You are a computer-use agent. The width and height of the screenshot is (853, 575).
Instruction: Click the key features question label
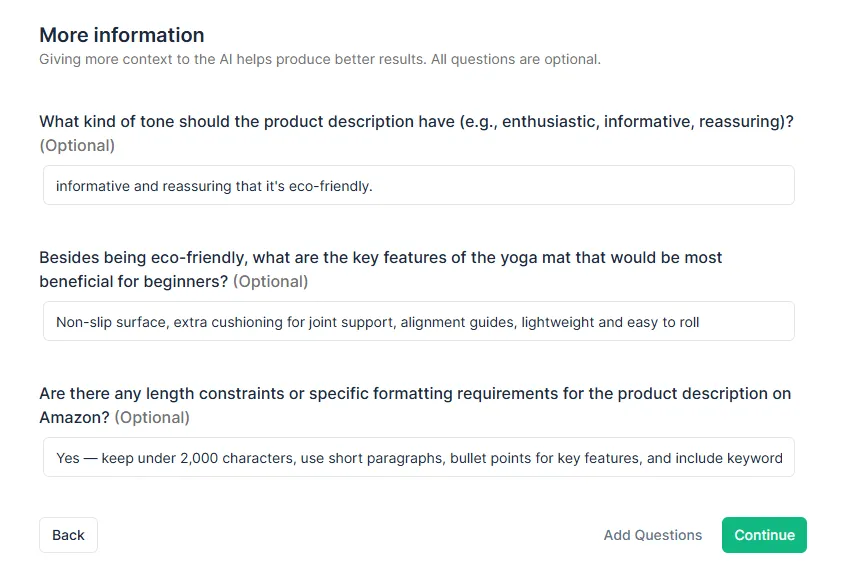pos(380,258)
